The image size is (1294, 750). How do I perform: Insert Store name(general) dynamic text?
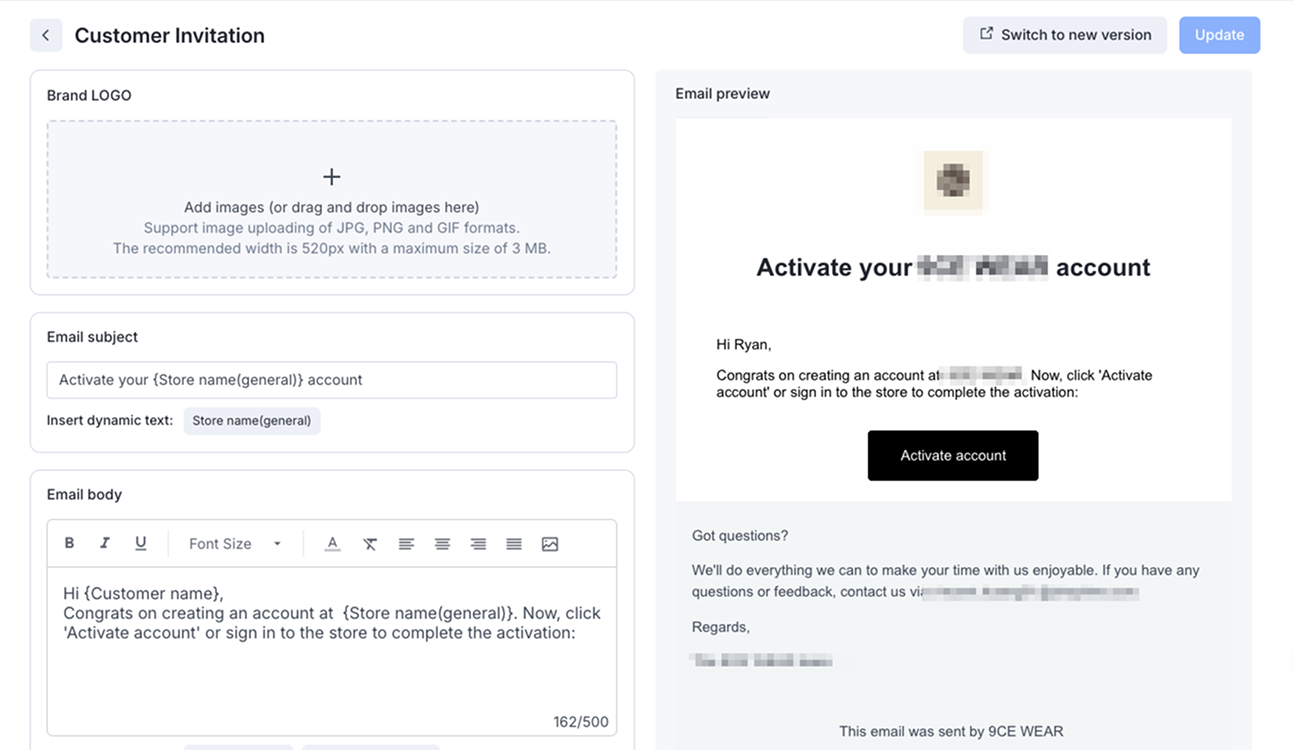(252, 421)
